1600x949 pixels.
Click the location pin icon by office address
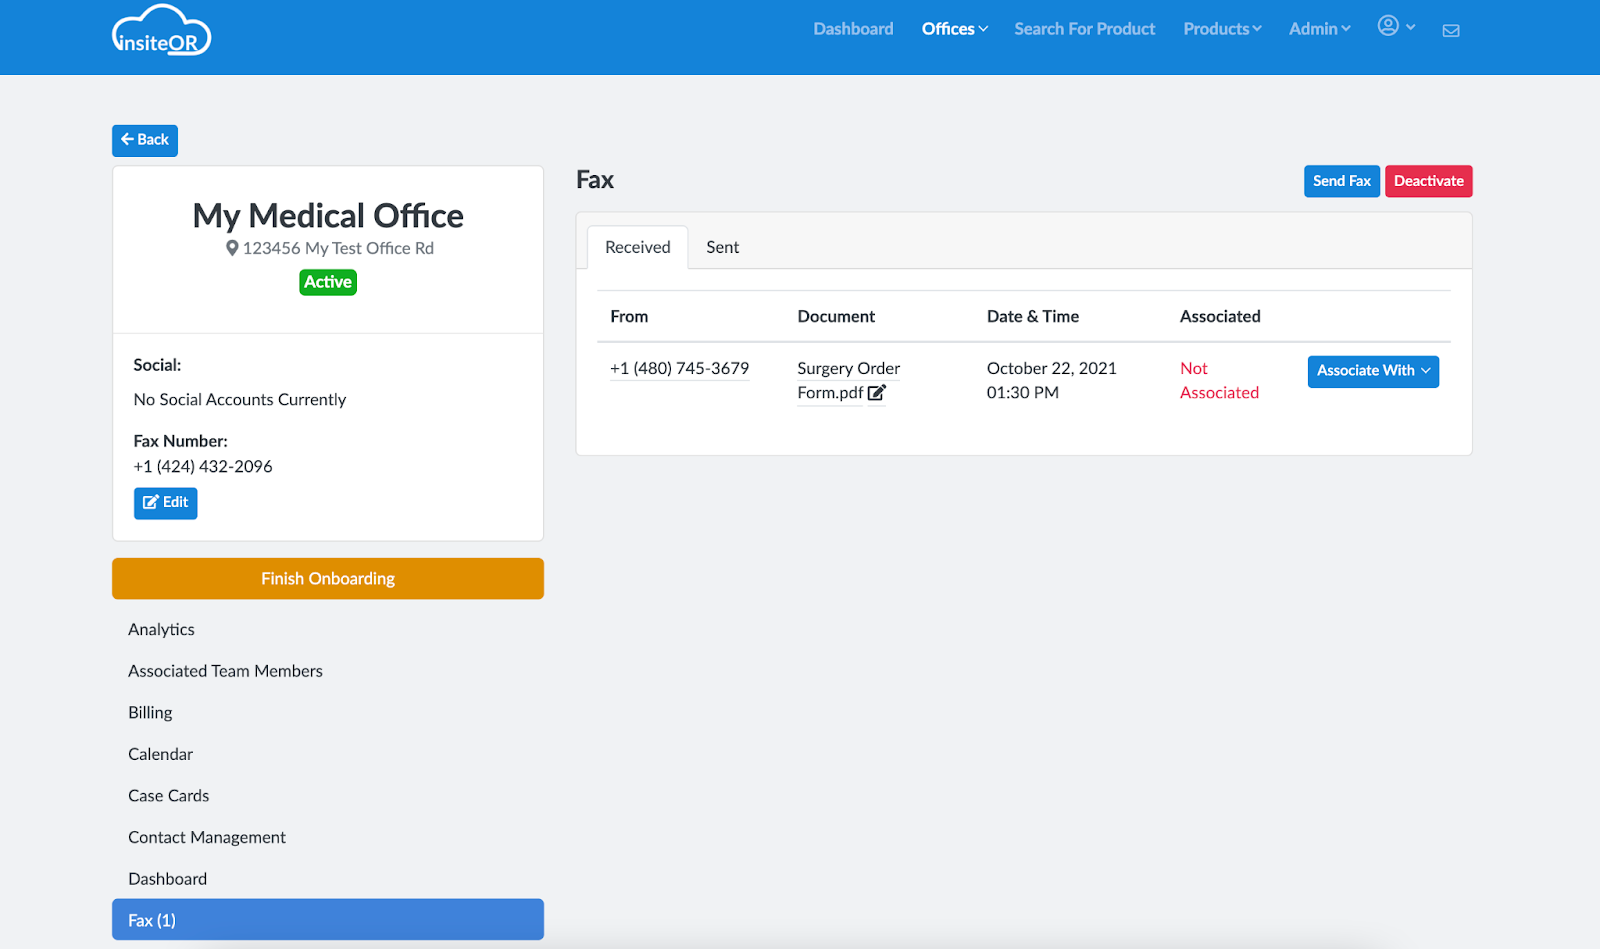[x=232, y=248]
